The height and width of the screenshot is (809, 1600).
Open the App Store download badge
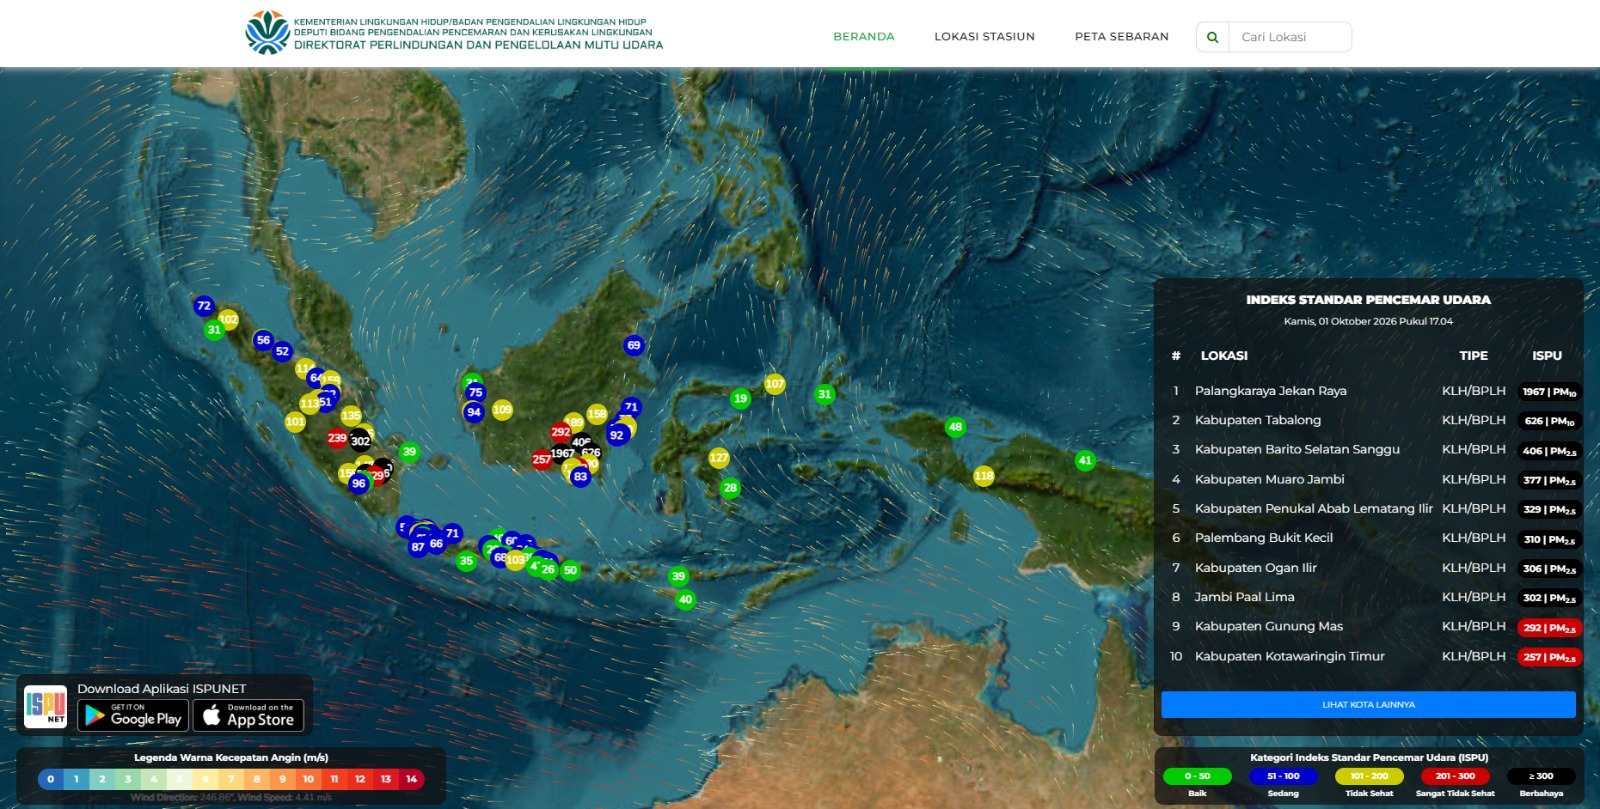[248, 715]
